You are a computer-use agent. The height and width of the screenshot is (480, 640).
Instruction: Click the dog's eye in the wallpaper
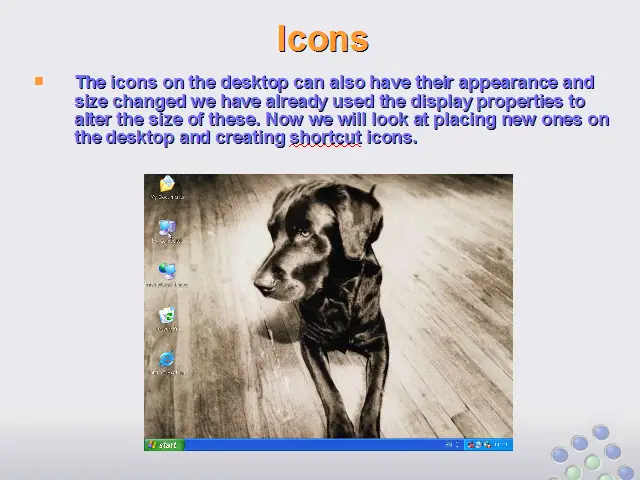[303, 232]
